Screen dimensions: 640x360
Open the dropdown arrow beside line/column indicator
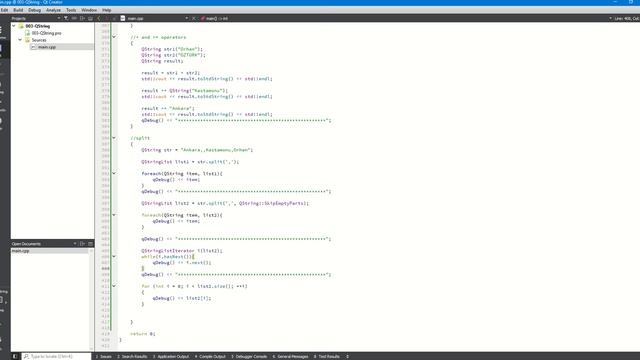[x=611, y=18]
